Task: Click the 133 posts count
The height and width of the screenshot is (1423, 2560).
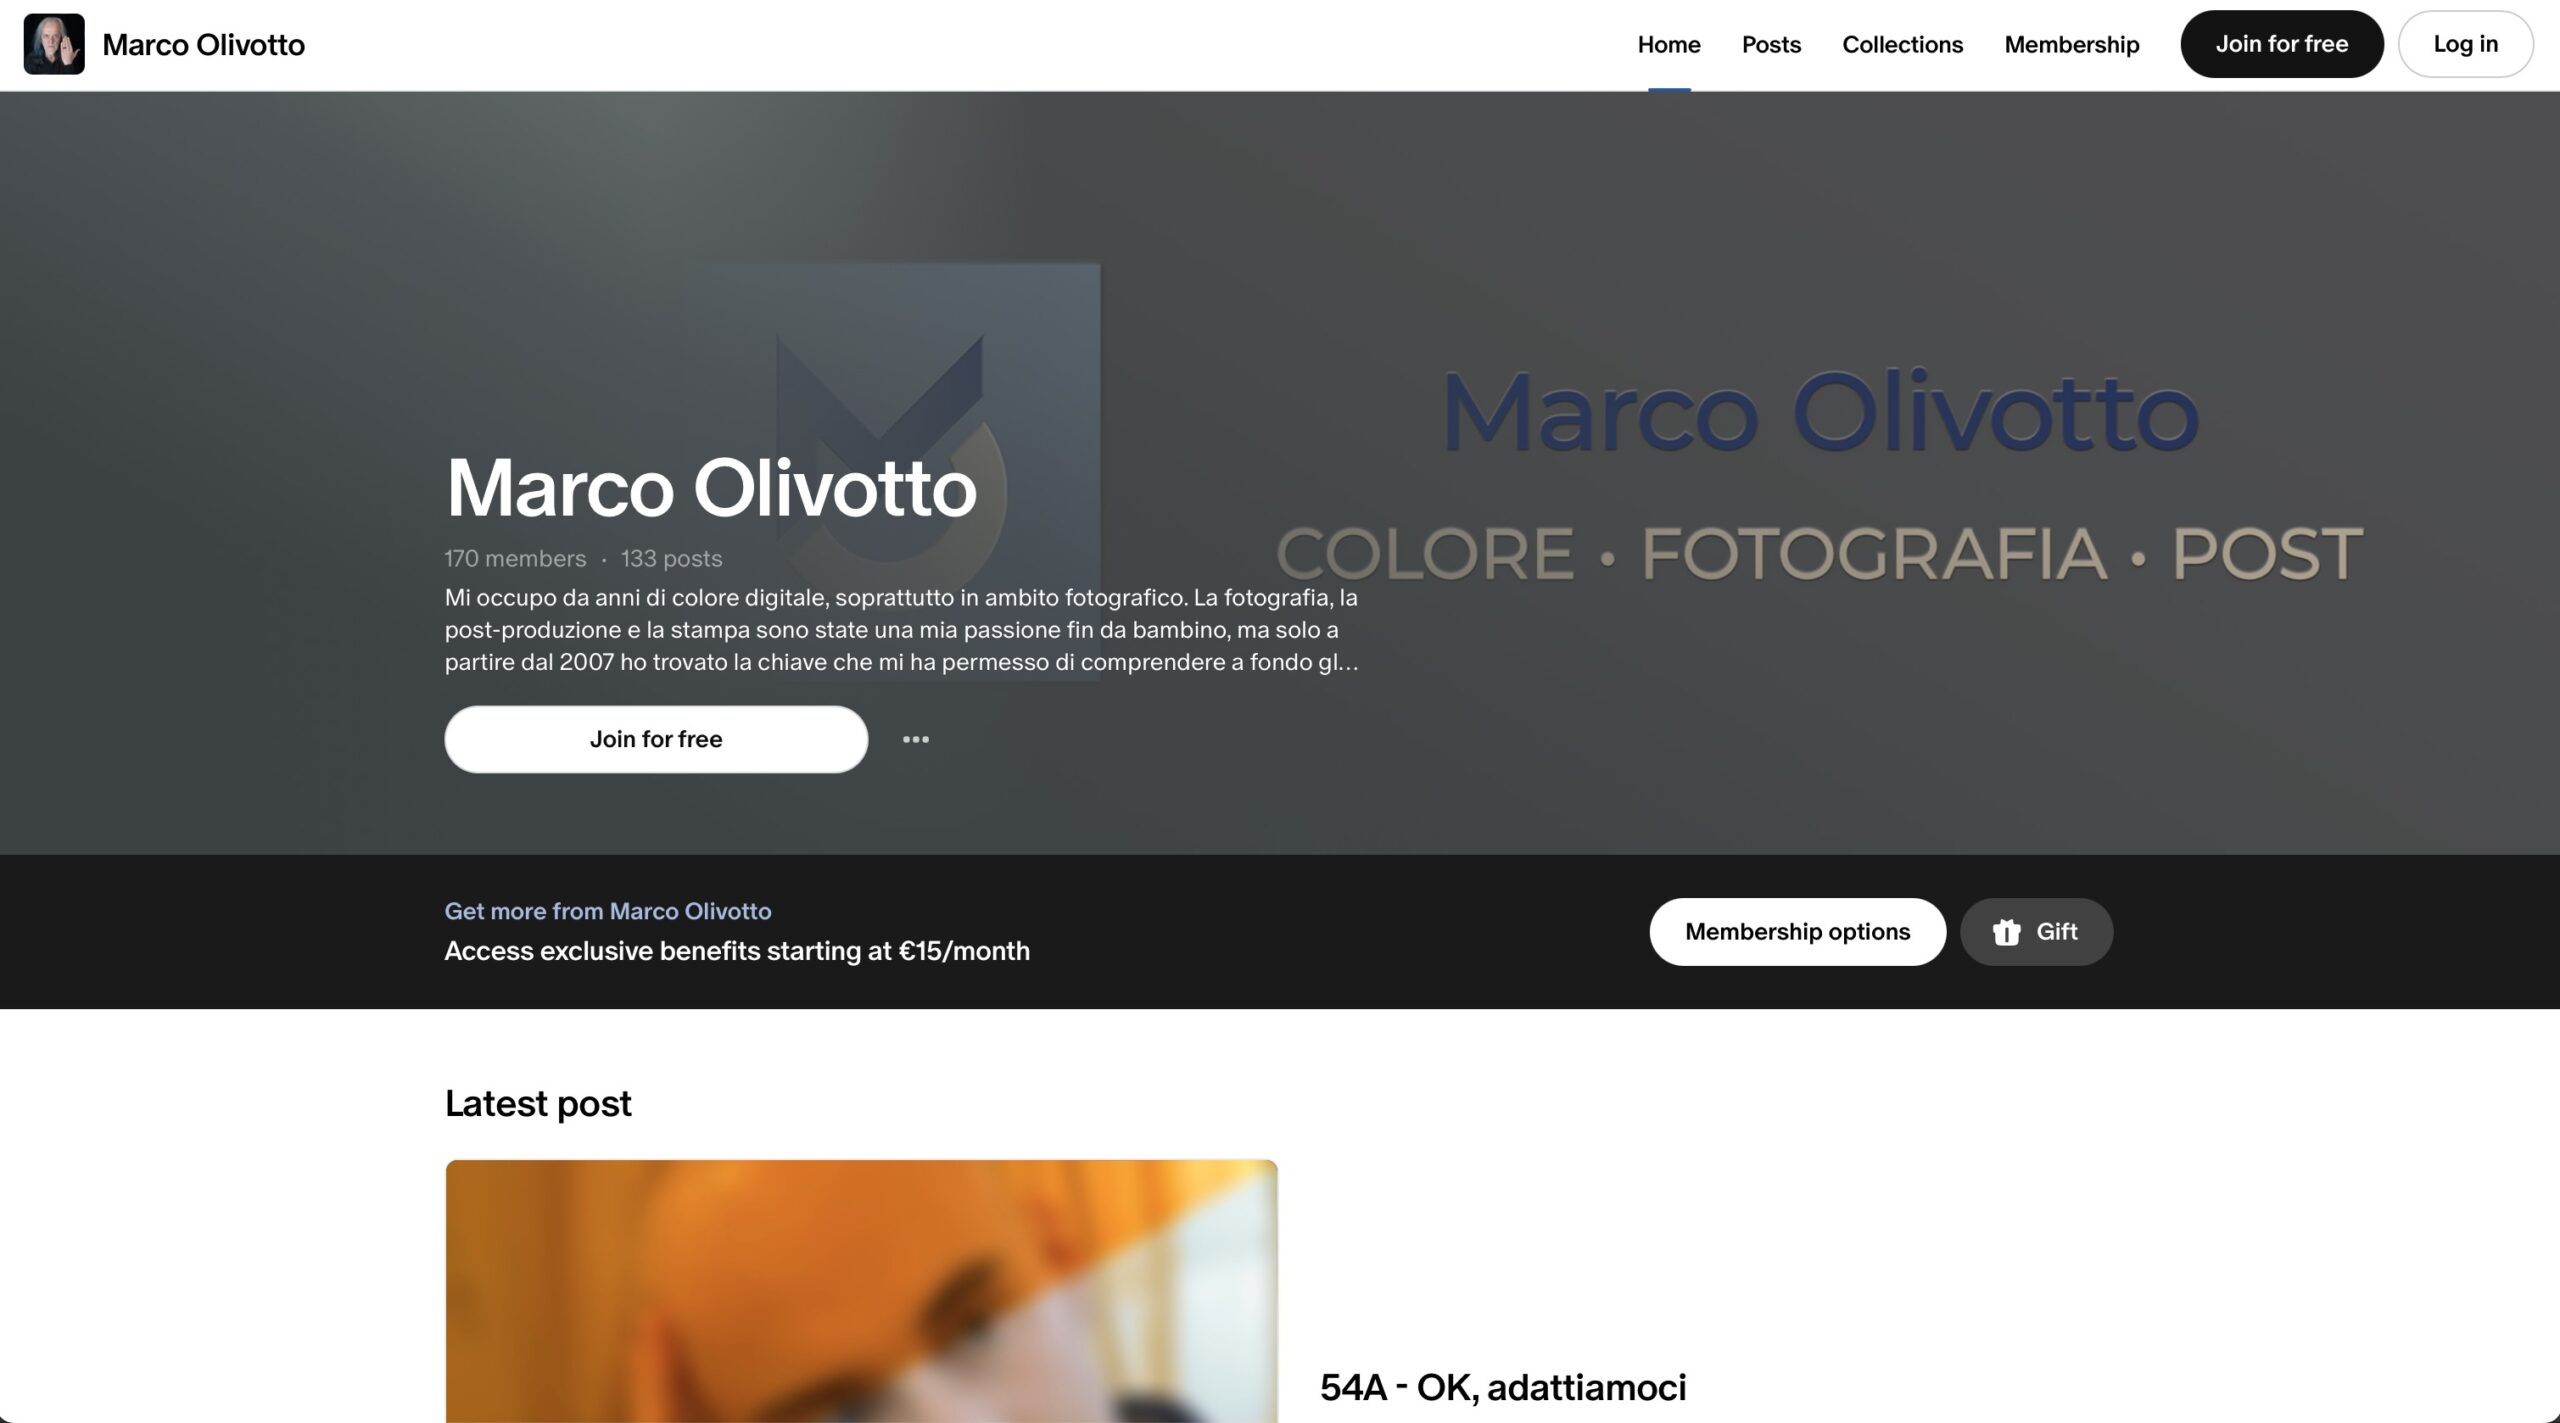Action: coord(671,559)
